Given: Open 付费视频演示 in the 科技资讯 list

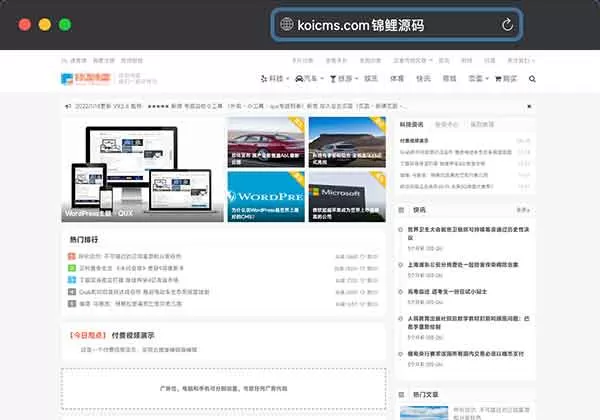Looking at the screenshot, I should point(414,141).
